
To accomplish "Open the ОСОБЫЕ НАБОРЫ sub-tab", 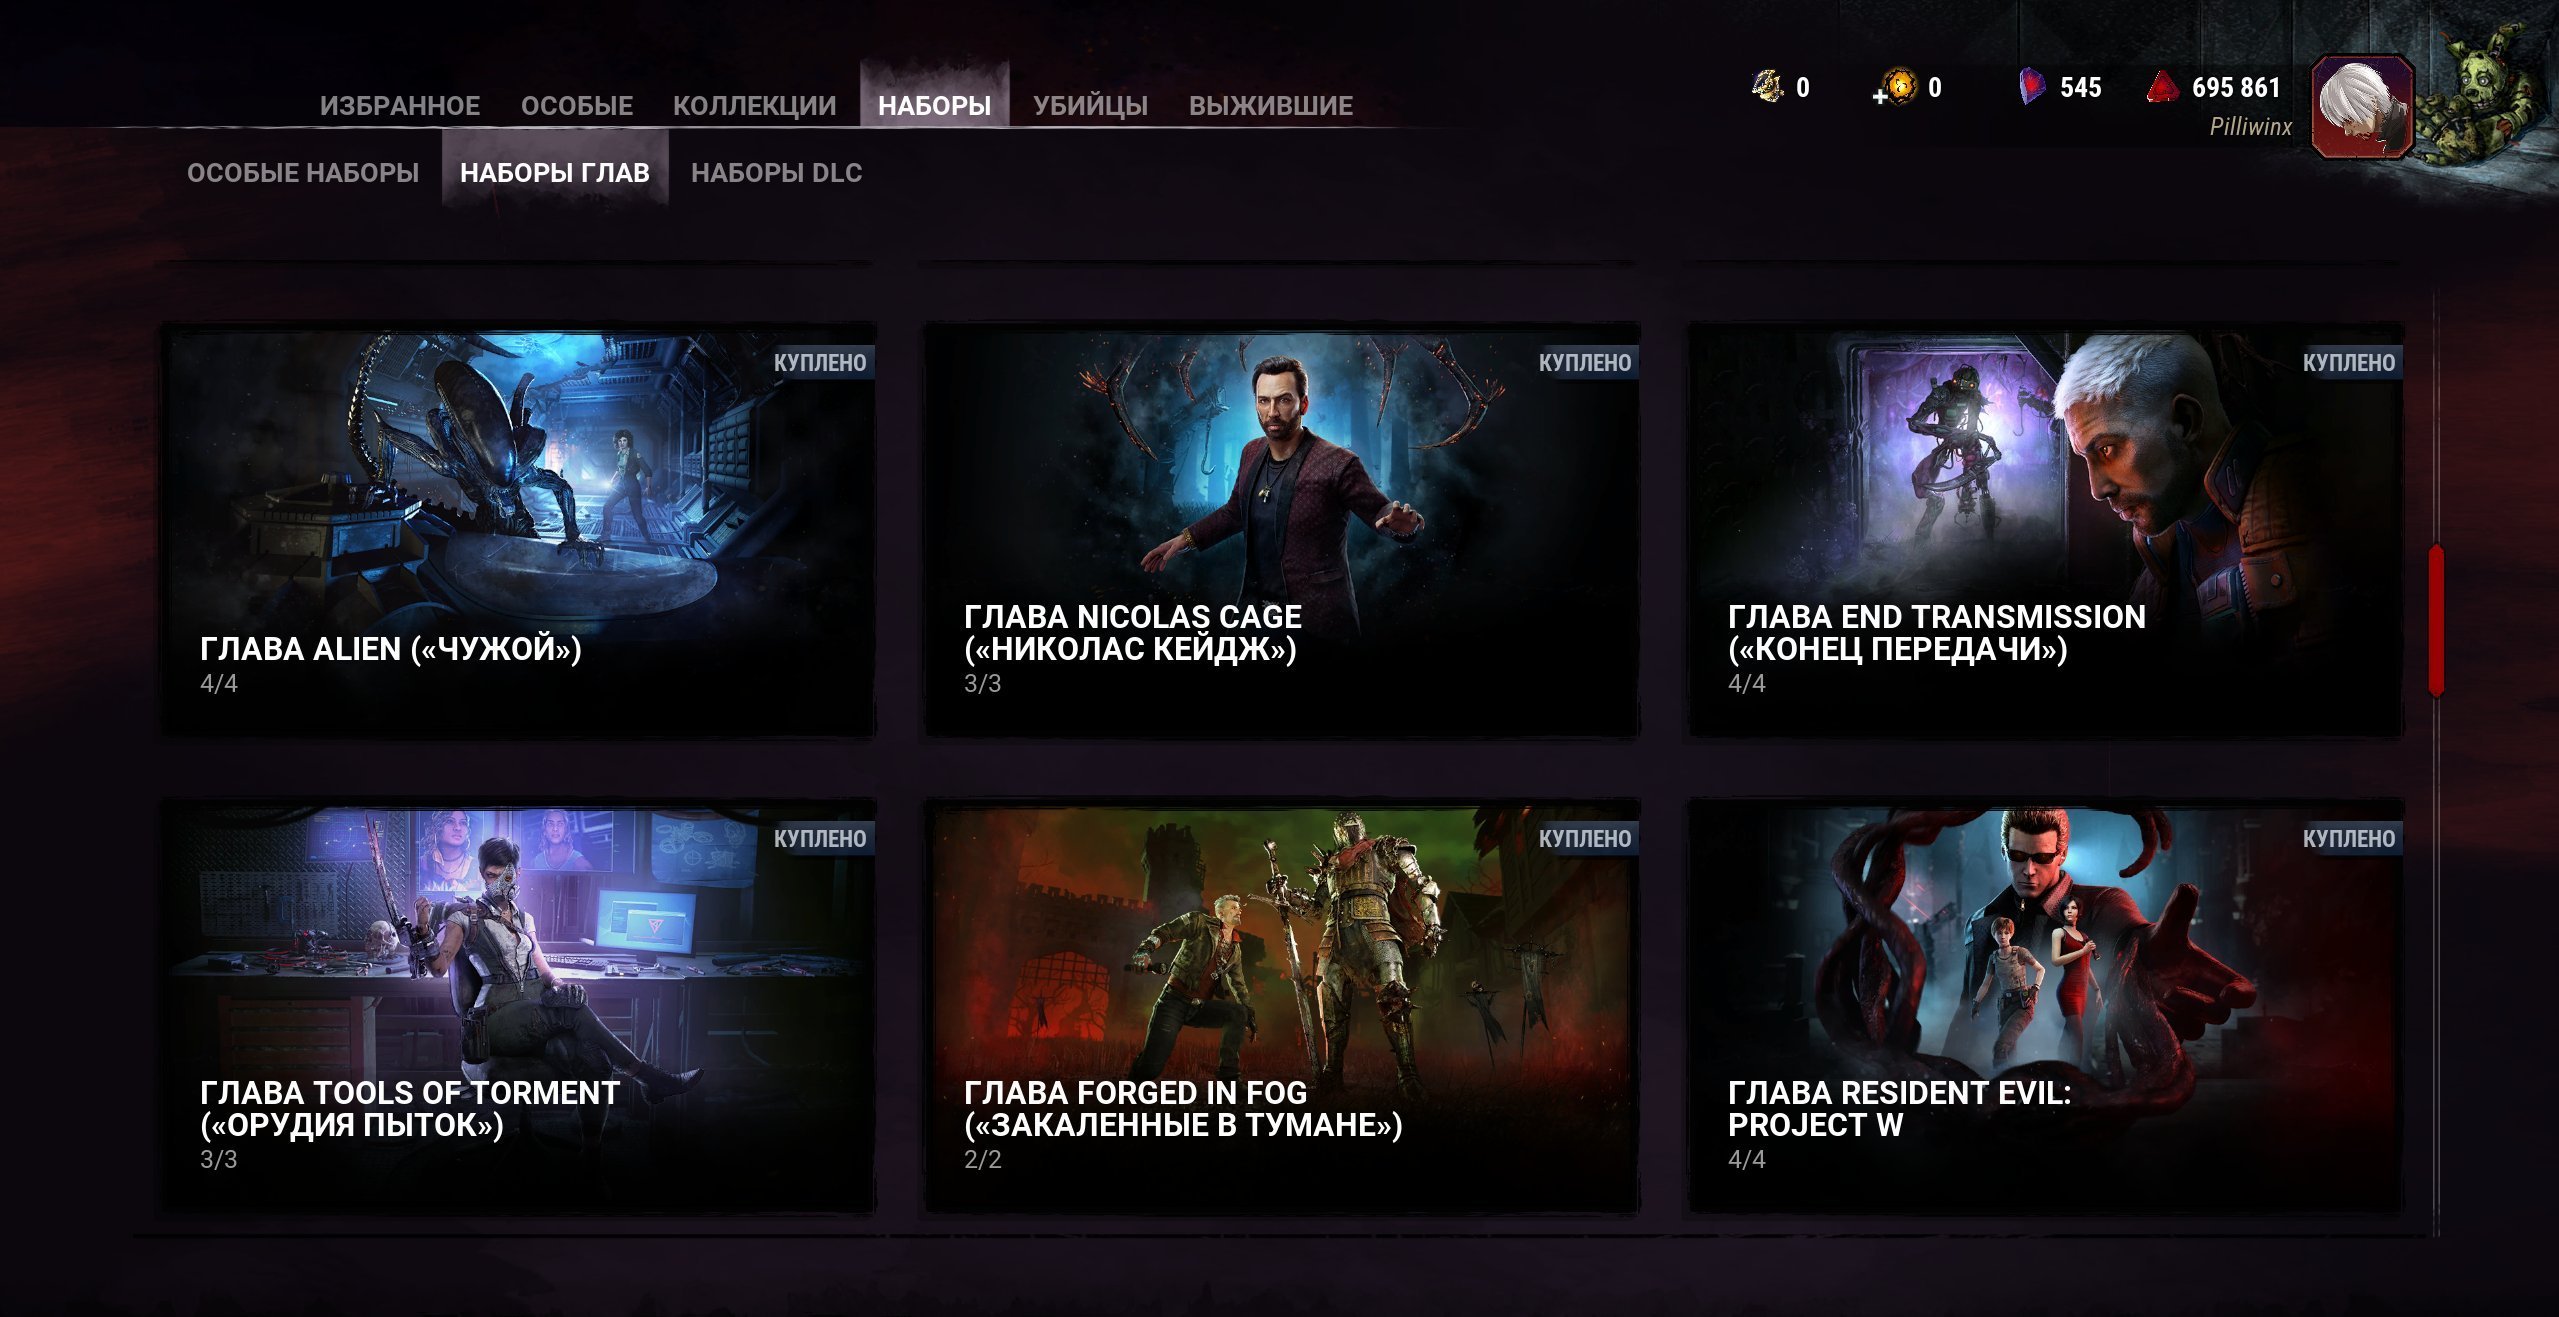I will [303, 173].
